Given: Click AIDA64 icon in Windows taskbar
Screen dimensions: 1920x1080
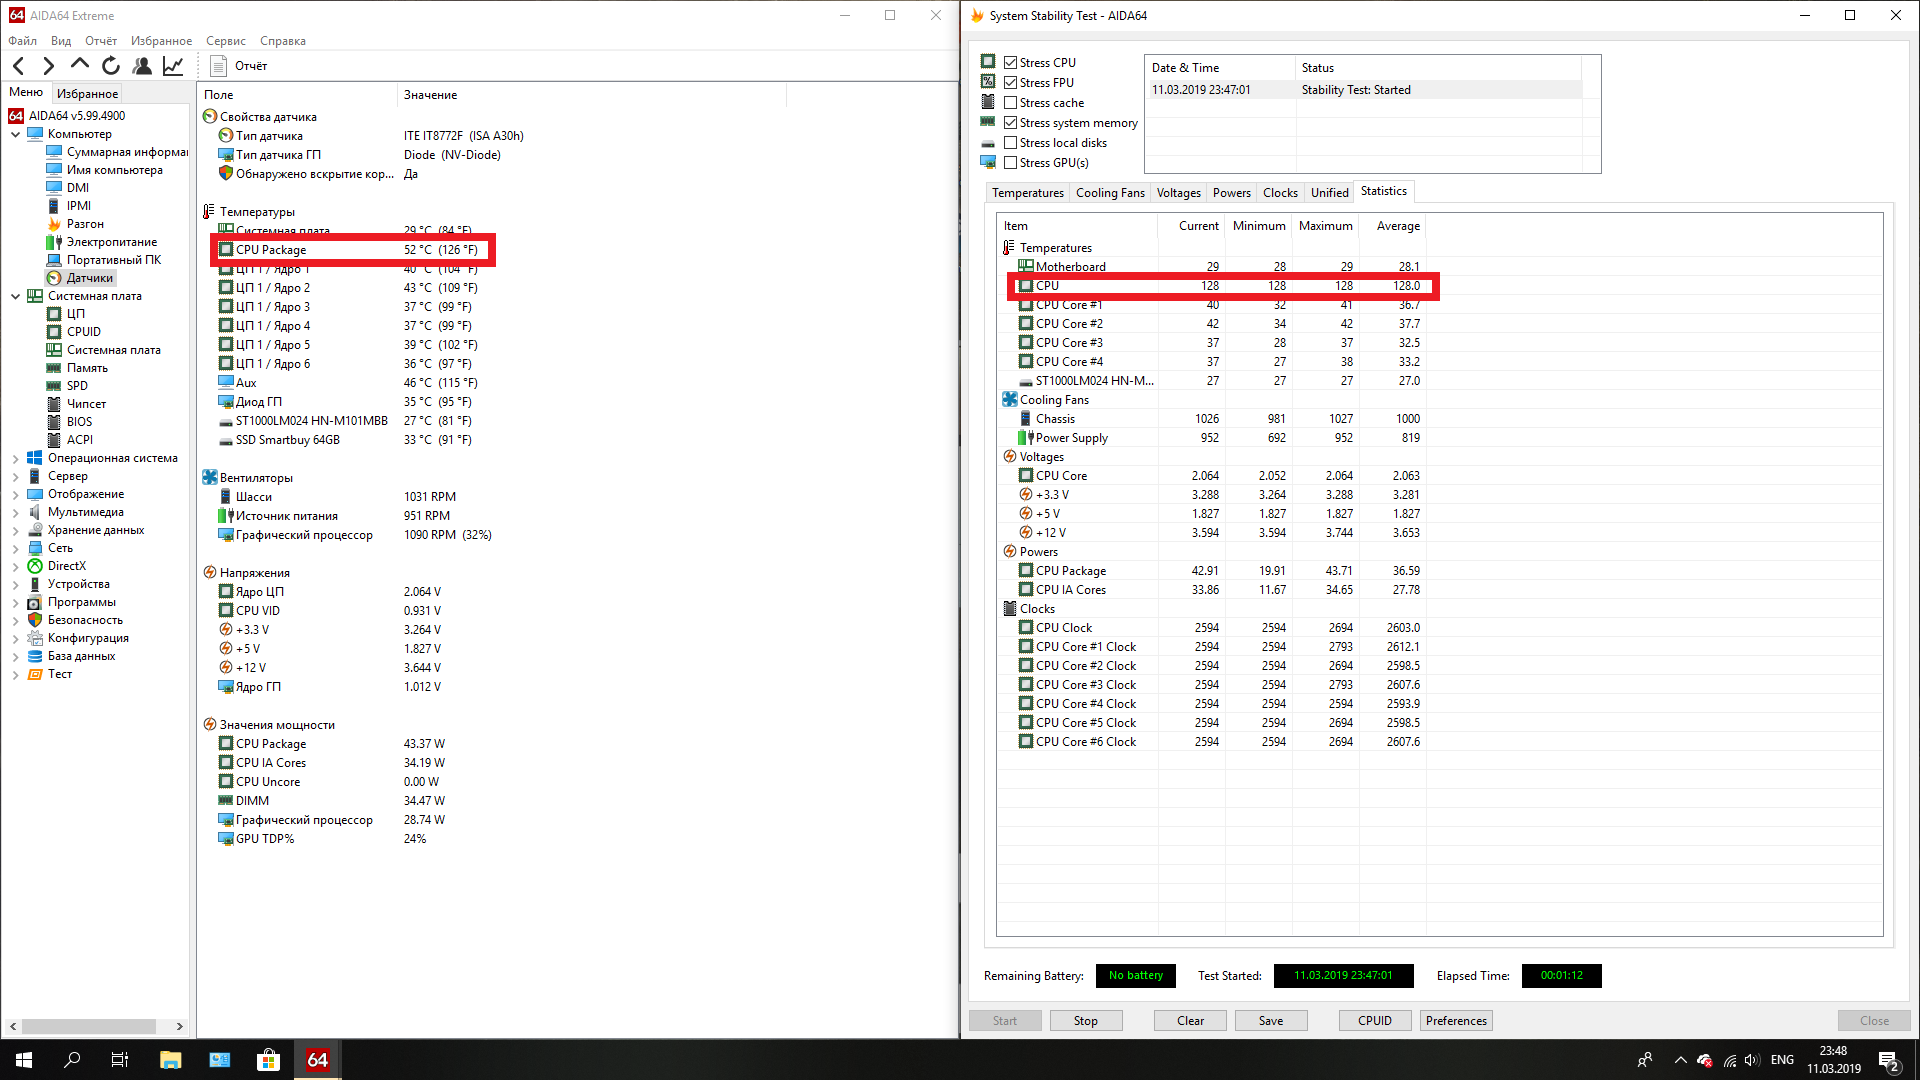Looking at the screenshot, I should [317, 1060].
